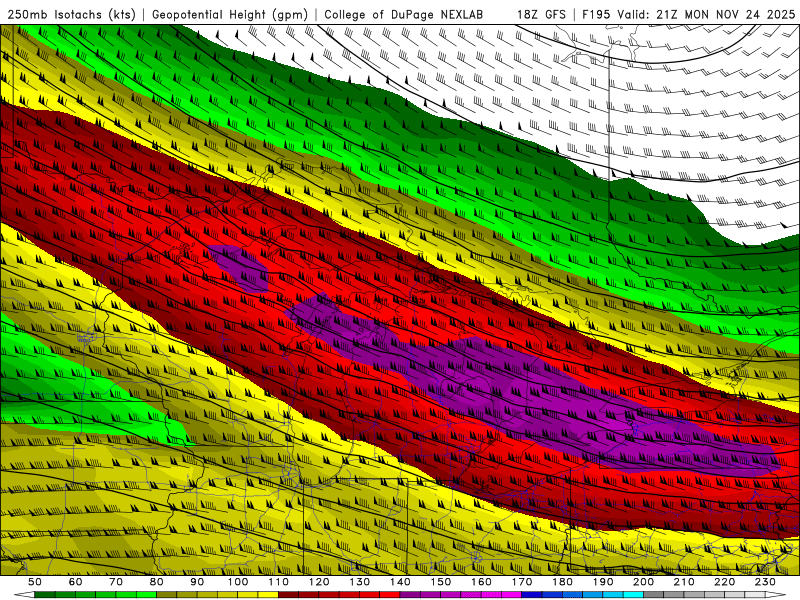This screenshot has width=800, height=600.
Task: Click the darkest green swatch at legend value 50
Action: tap(44, 595)
